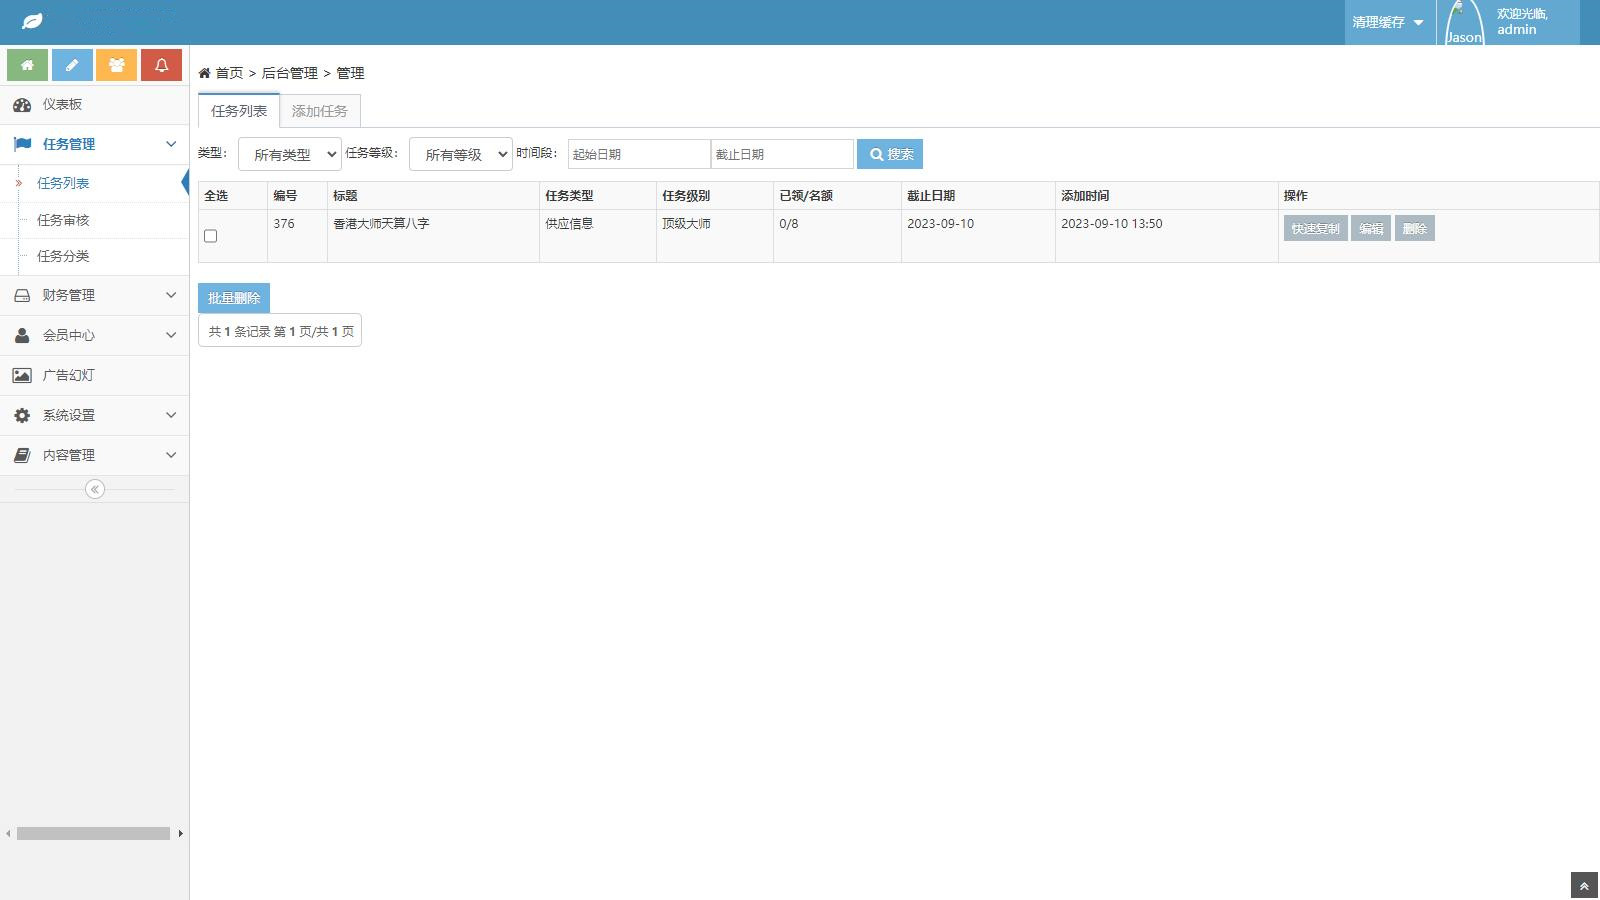Image resolution: width=1600 pixels, height=900 pixels.
Task: Click 编辑 for task 376
Action: (x=1371, y=228)
